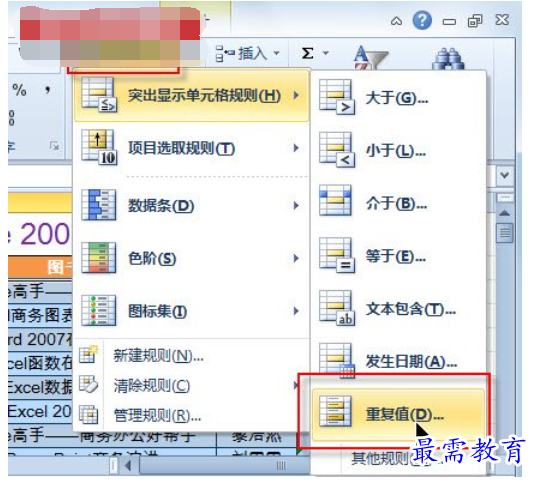Select Text That Contains (文本包含) rule

point(398,309)
